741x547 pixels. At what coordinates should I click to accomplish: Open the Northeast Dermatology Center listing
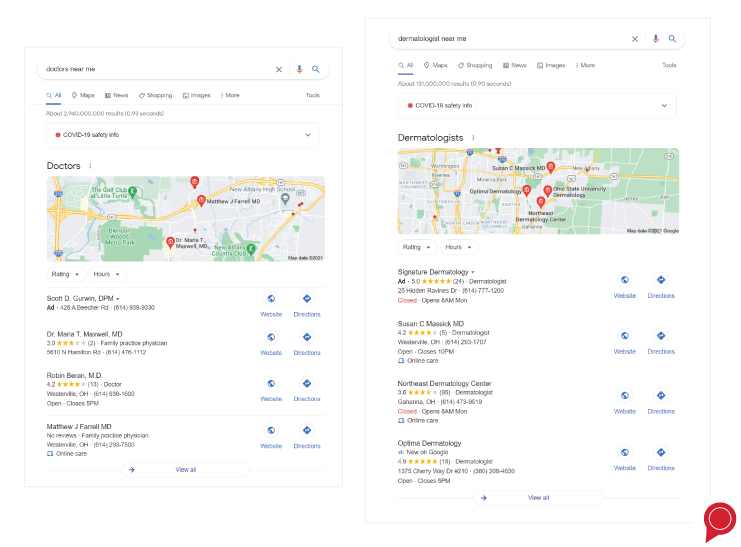[x=444, y=383]
